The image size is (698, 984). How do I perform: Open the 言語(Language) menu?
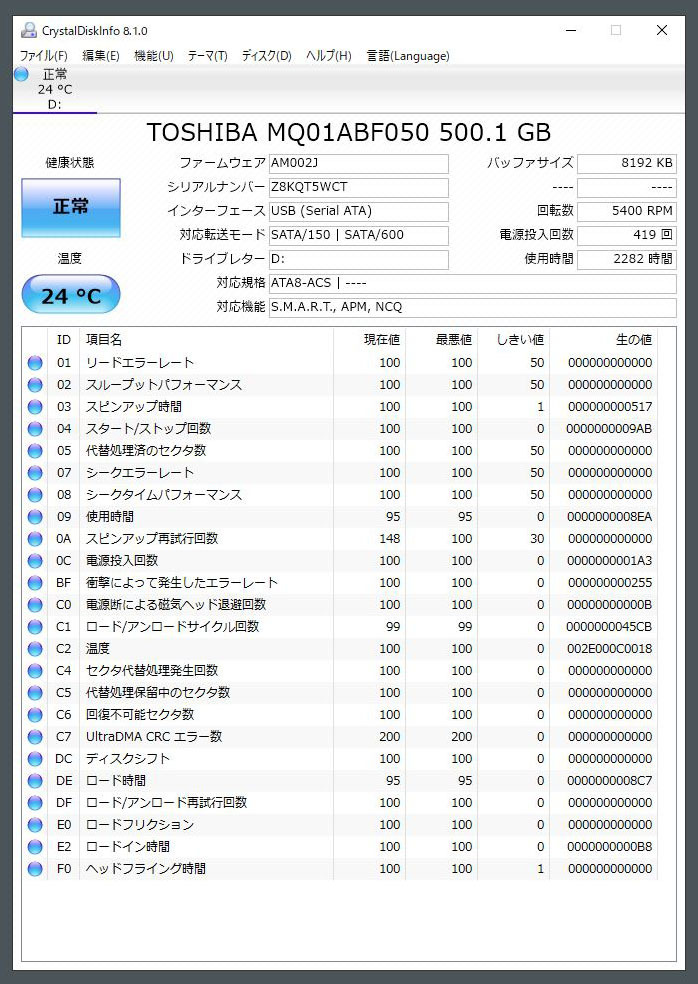click(408, 56)
